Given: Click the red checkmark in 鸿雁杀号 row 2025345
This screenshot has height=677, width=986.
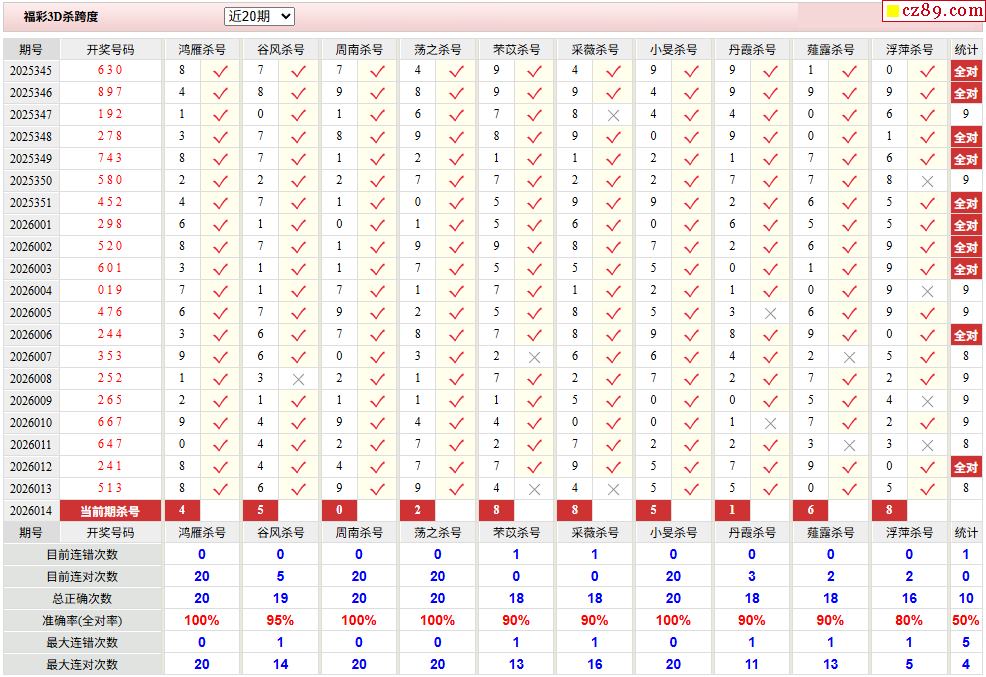Looking at the screenshot, I should [x=220, y=71].
